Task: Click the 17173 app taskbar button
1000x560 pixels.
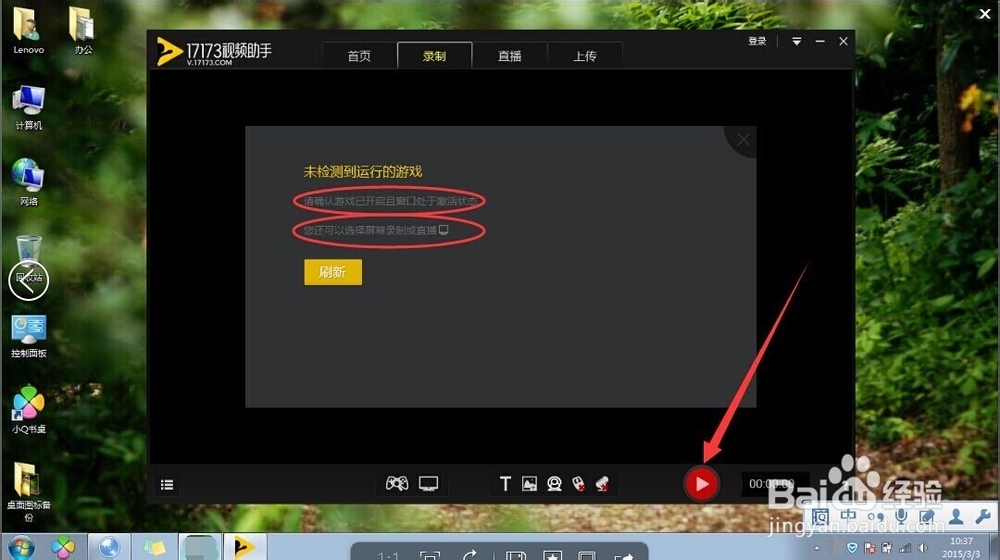Action: [x=244, y=547]
